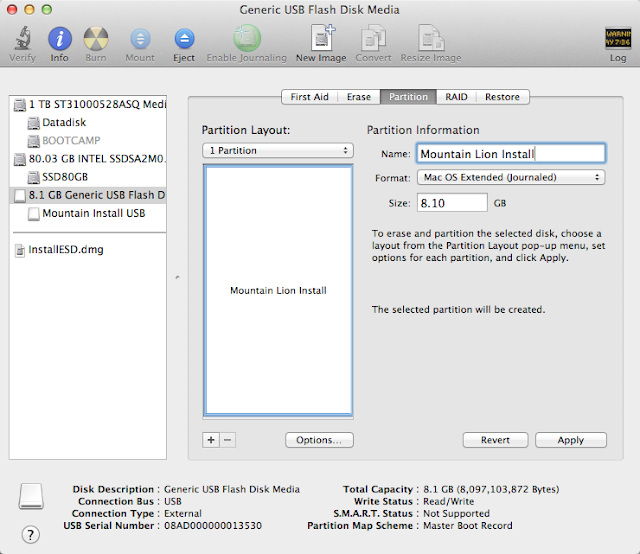Eject the selected disk via Eject icon
The height and width of the screenshot is (554, 640).
184,38
